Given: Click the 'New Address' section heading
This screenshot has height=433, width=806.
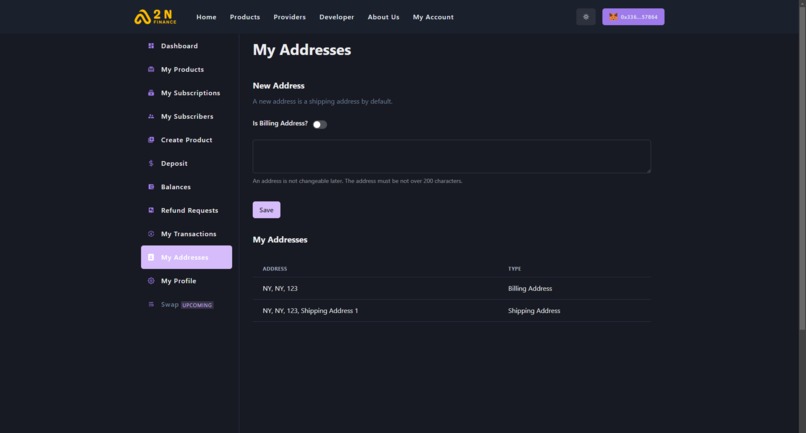Looking at the screenshot, I should point(279,86).
